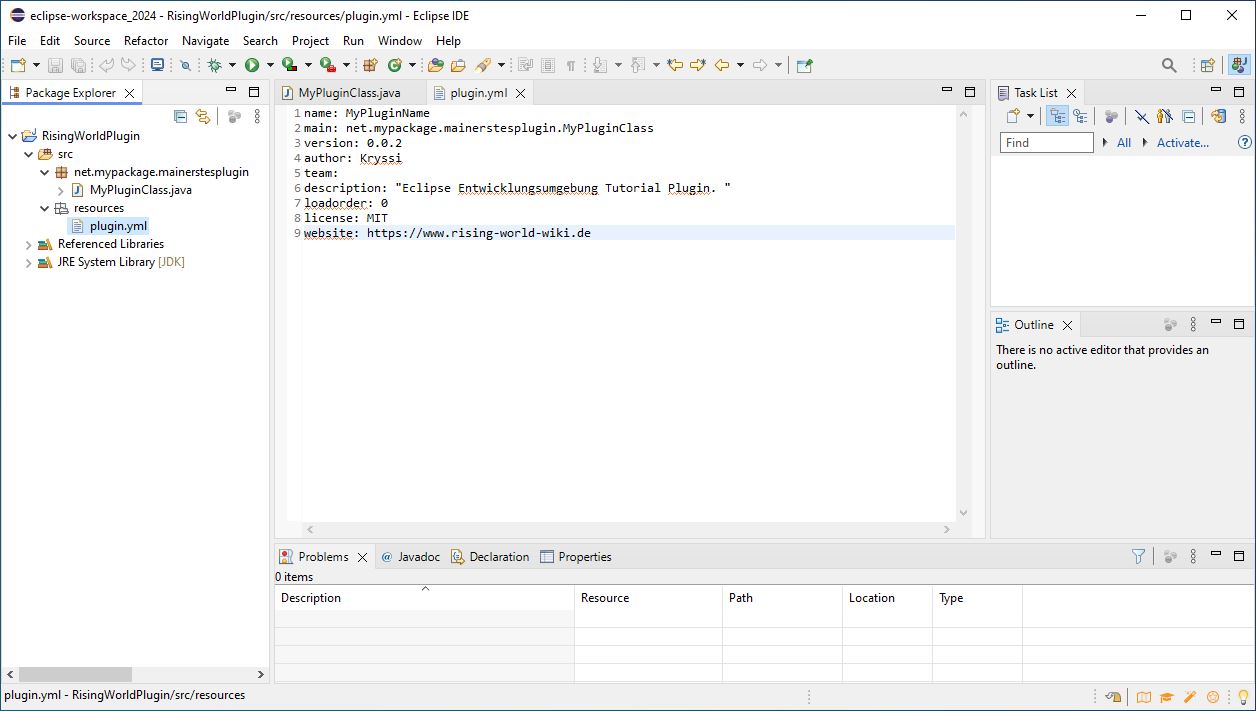
Task: Toggle Show Only My Tasks in Task List
Action: point(1165,116)
